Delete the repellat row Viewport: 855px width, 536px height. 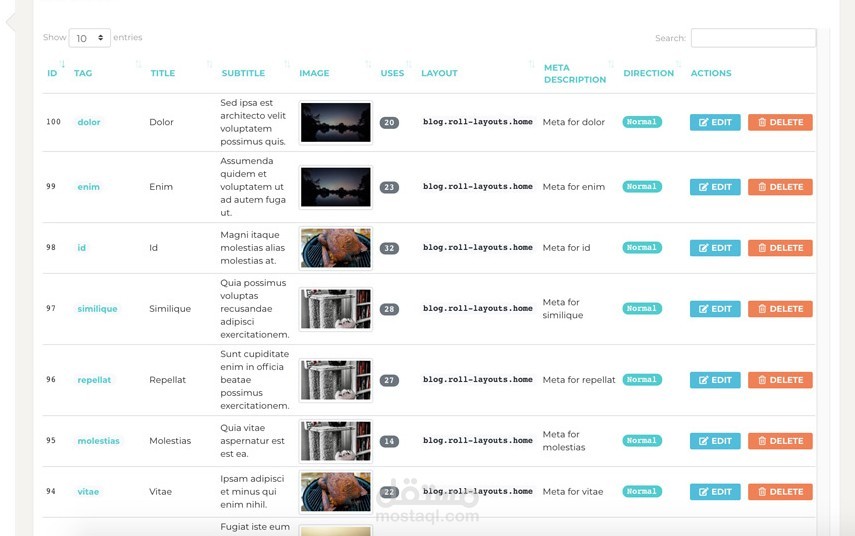point(780,380)
